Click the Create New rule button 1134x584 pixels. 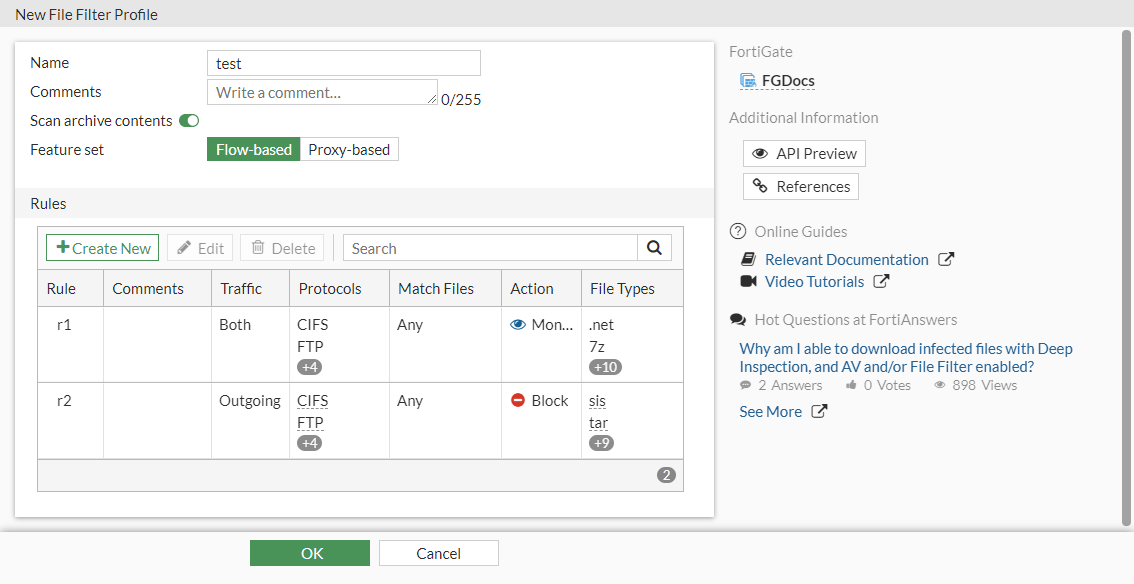(x=103, y=248)
